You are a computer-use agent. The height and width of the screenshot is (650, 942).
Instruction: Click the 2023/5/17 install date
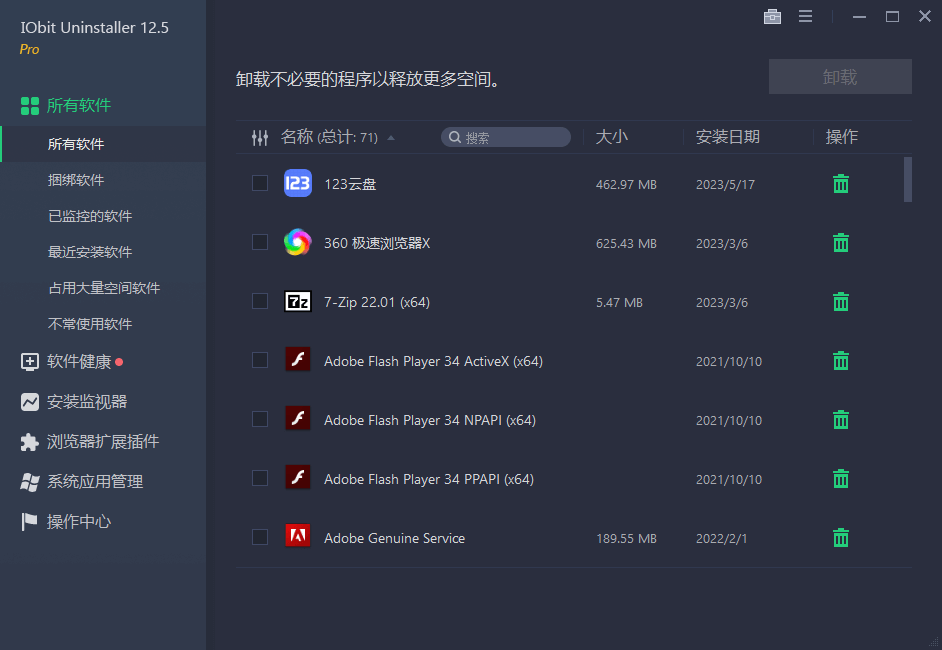(x=725, y=184)
